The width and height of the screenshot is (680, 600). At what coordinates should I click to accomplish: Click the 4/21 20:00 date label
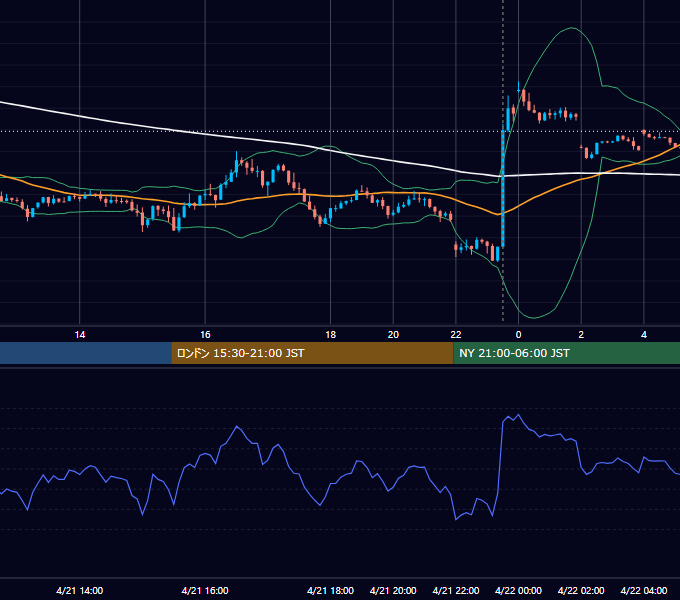(x=393, y=590)
